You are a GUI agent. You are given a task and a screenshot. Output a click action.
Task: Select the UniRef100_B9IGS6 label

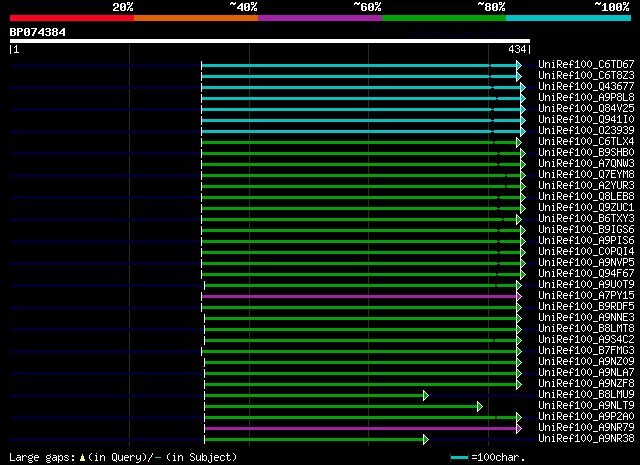(x=586, y=230)
